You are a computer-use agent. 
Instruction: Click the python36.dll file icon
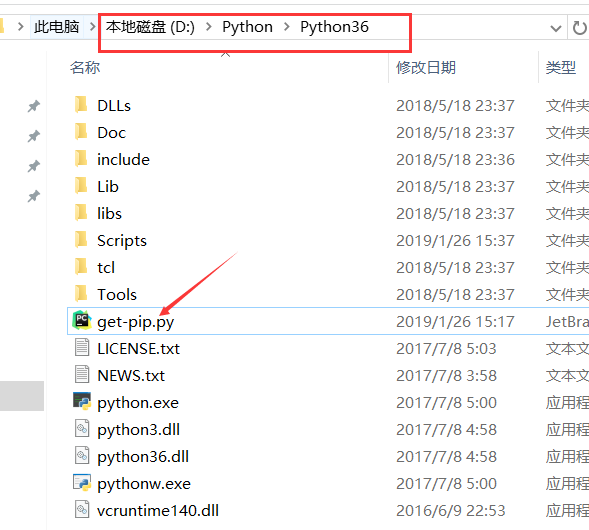[82, 456]
